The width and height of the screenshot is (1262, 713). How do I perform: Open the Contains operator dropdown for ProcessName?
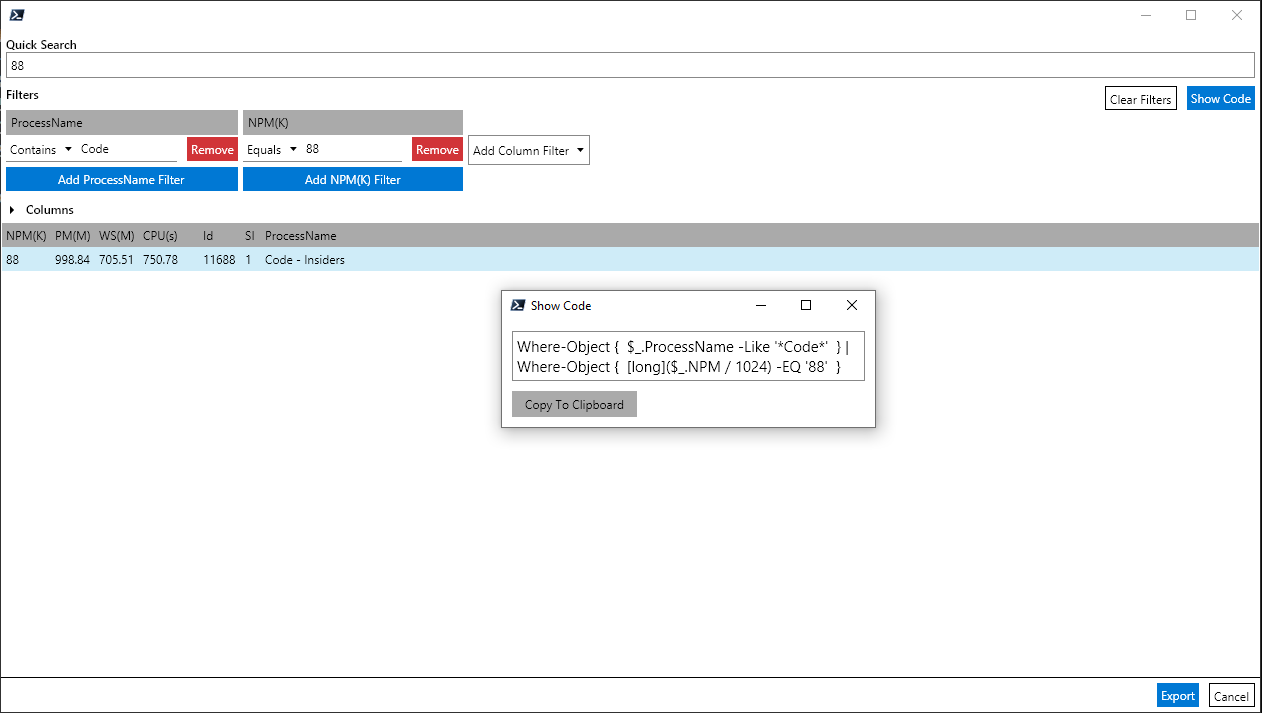point(41,150)
